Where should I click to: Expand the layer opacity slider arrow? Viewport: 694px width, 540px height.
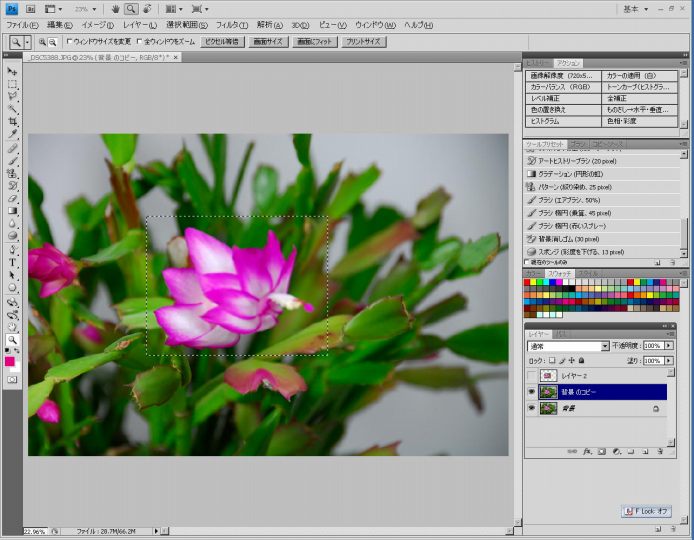[x=668, y=346]
